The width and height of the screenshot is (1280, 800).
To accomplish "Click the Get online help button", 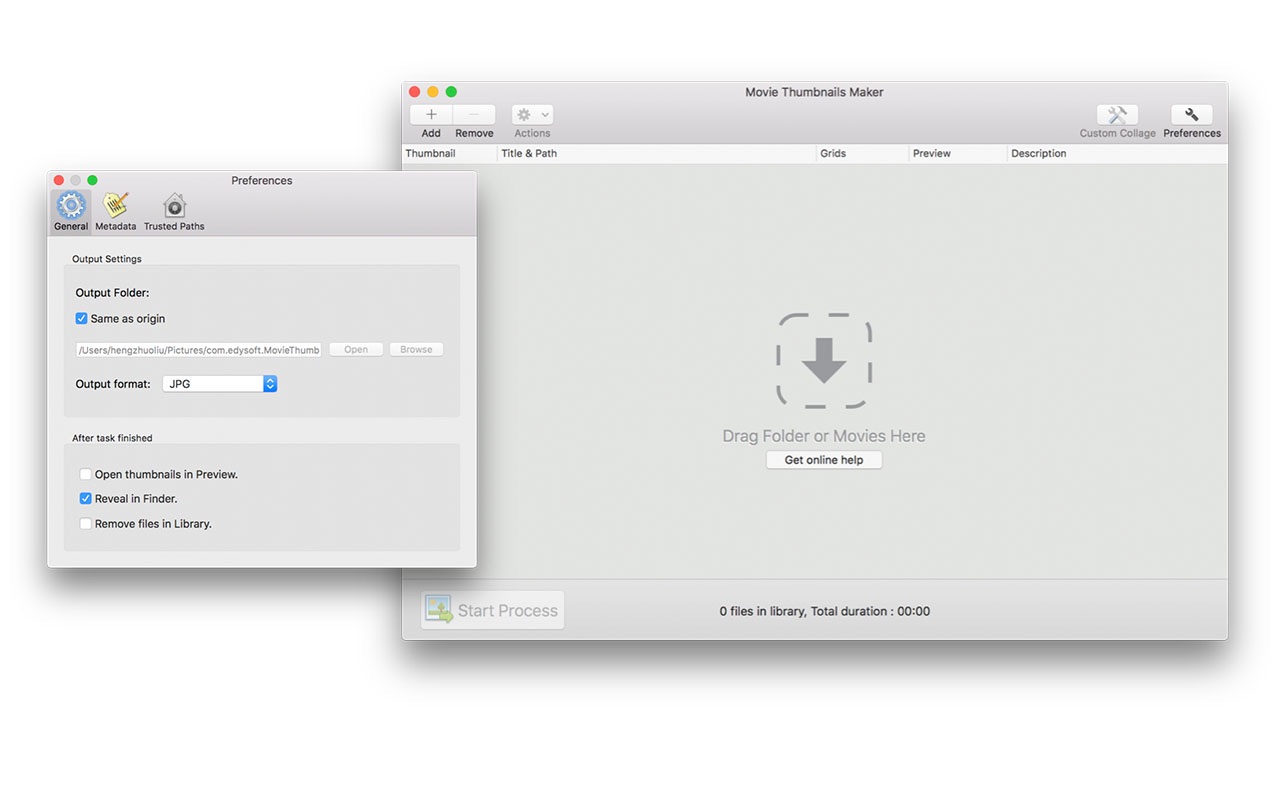I will click(x=824, y=460).
